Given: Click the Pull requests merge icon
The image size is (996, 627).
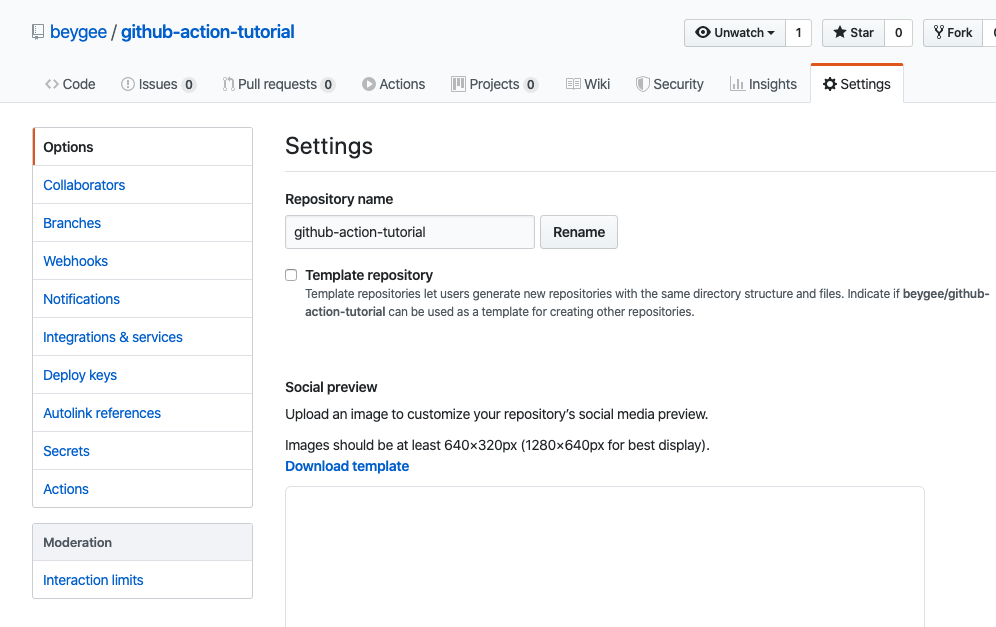Looking at the screenshot, I should coord(228,84).
